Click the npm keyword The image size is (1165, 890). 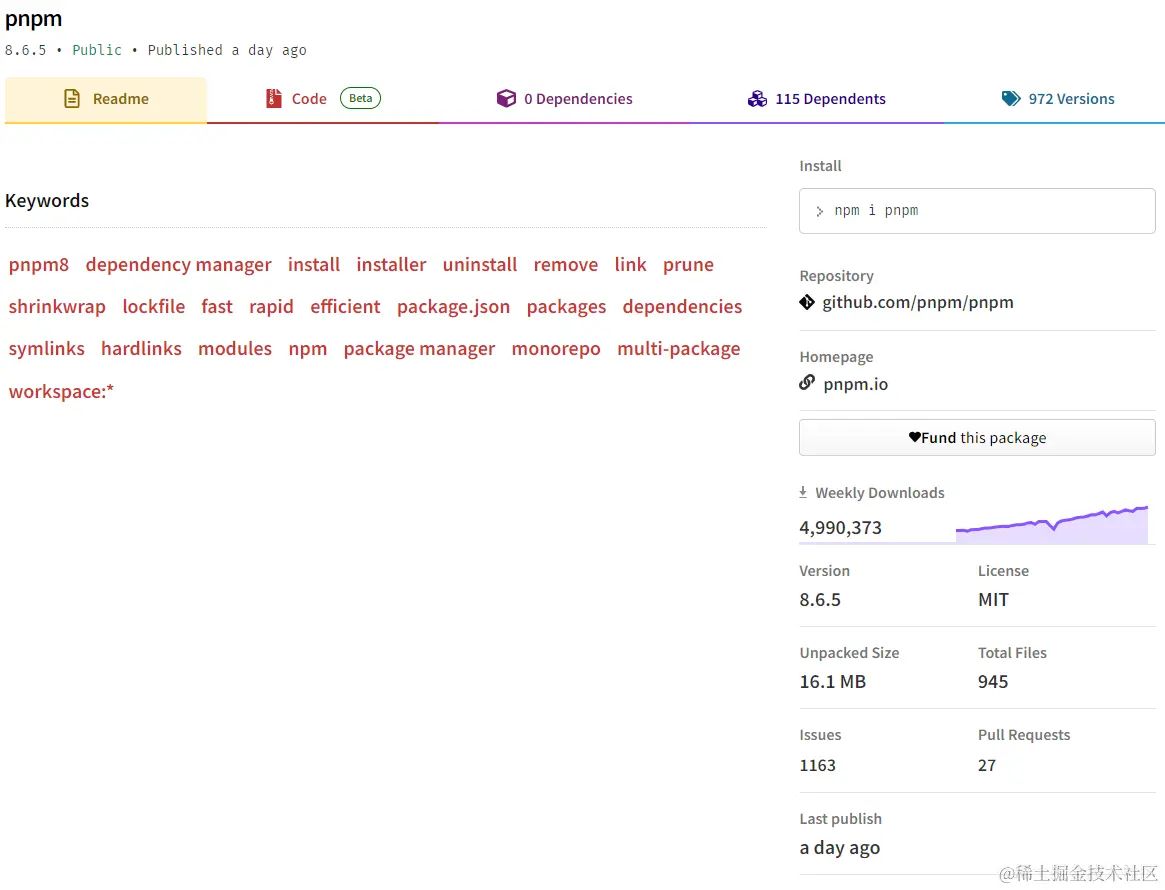(308, 348)
